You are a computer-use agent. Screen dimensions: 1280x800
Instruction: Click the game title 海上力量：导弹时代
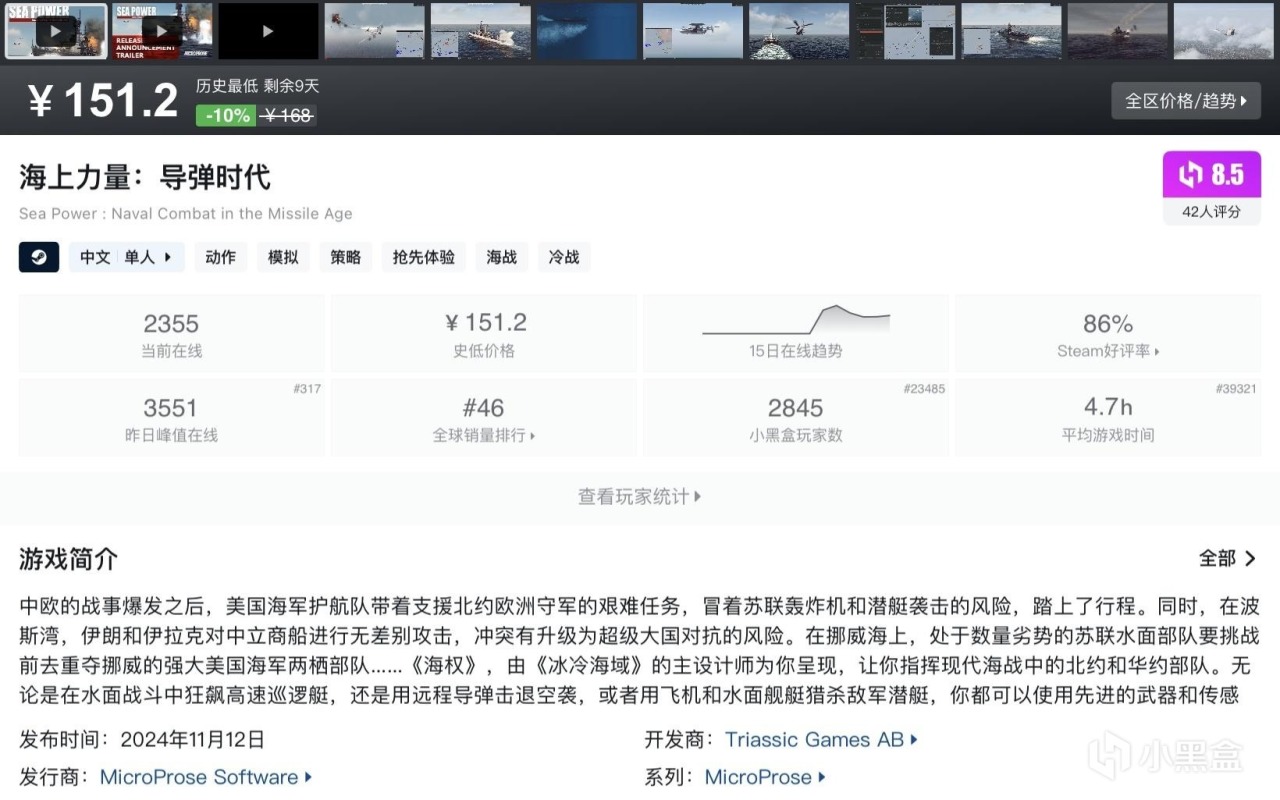145,177
